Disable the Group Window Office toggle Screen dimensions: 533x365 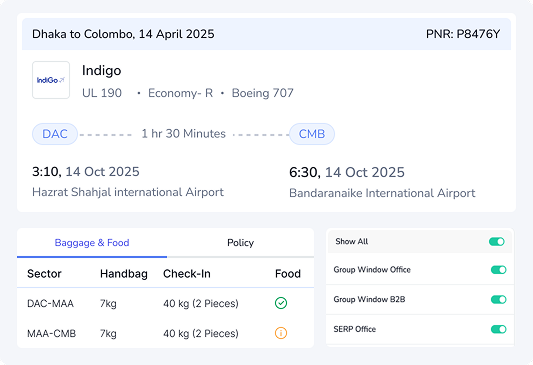point(498,270)
